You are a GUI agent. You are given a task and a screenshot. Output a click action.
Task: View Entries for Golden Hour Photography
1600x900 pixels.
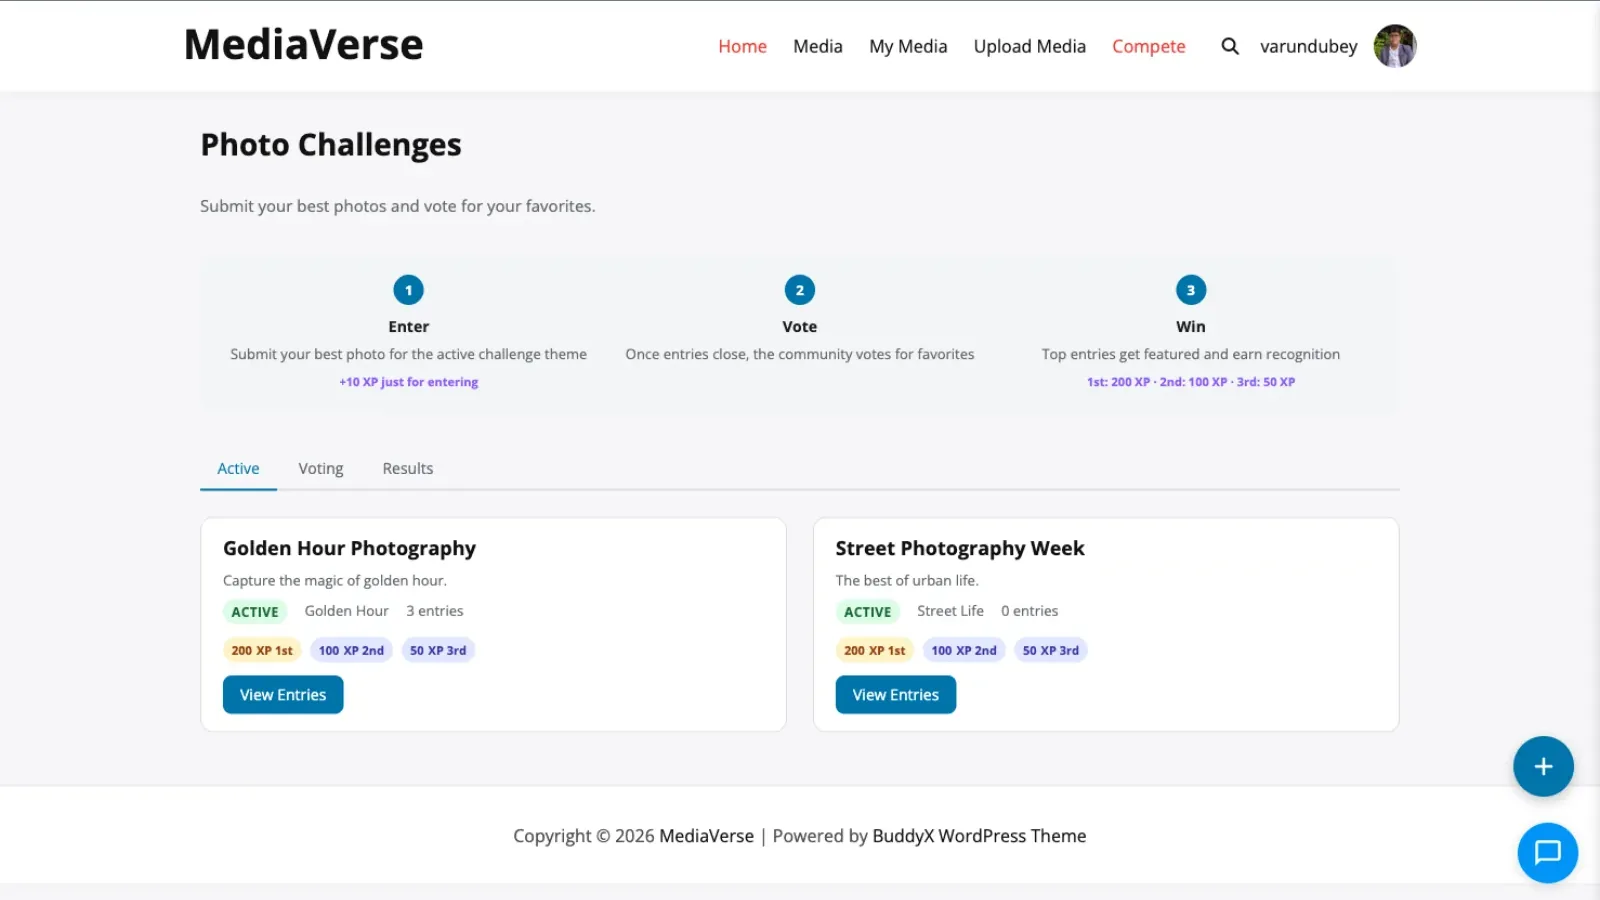pos(283,695)
